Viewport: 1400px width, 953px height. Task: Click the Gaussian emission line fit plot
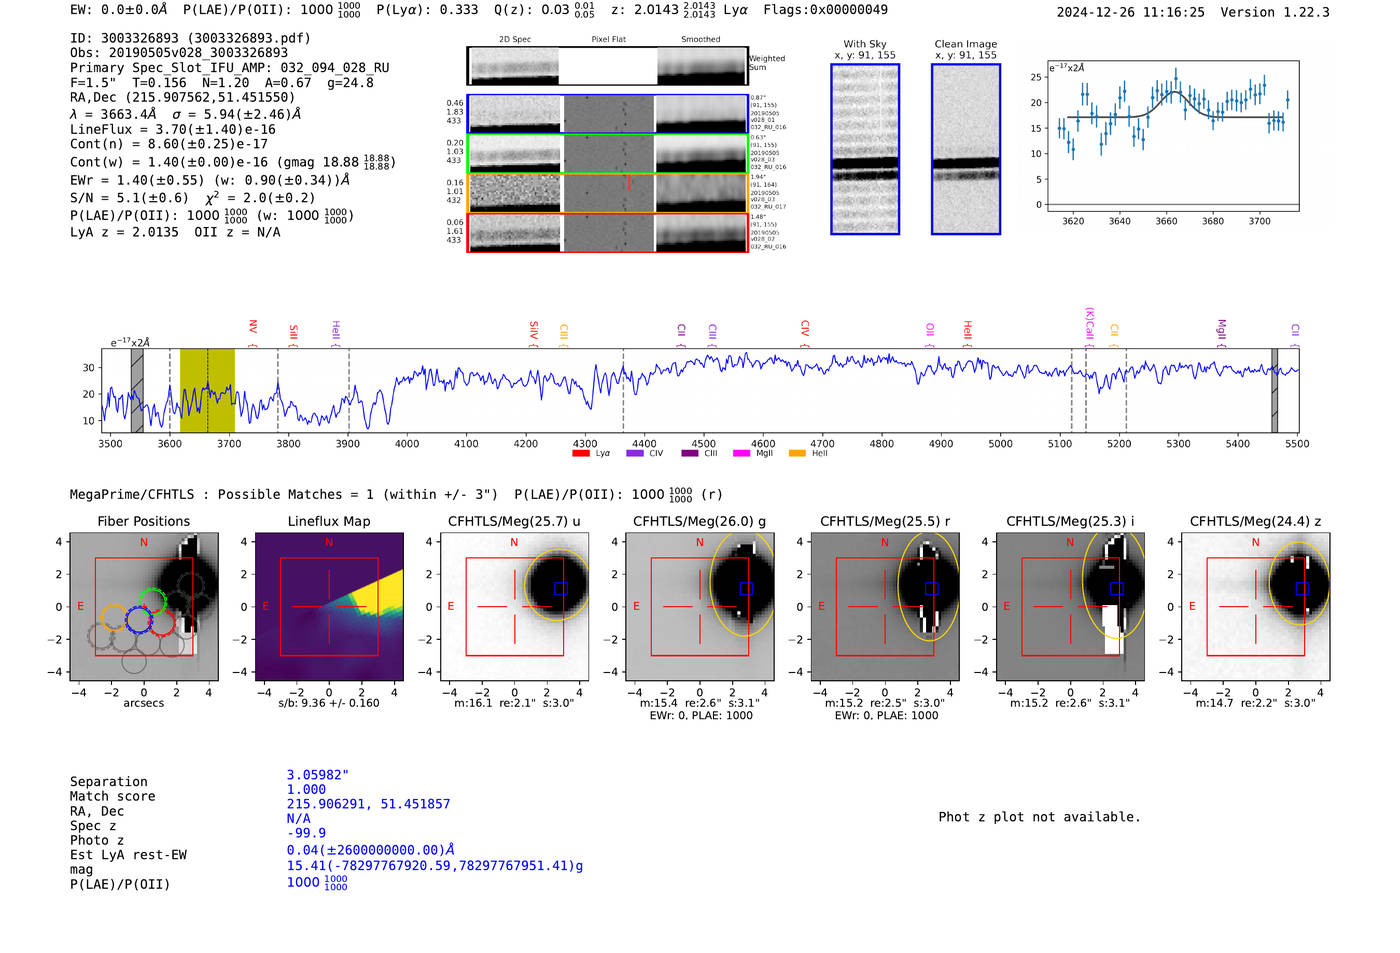1173,136
